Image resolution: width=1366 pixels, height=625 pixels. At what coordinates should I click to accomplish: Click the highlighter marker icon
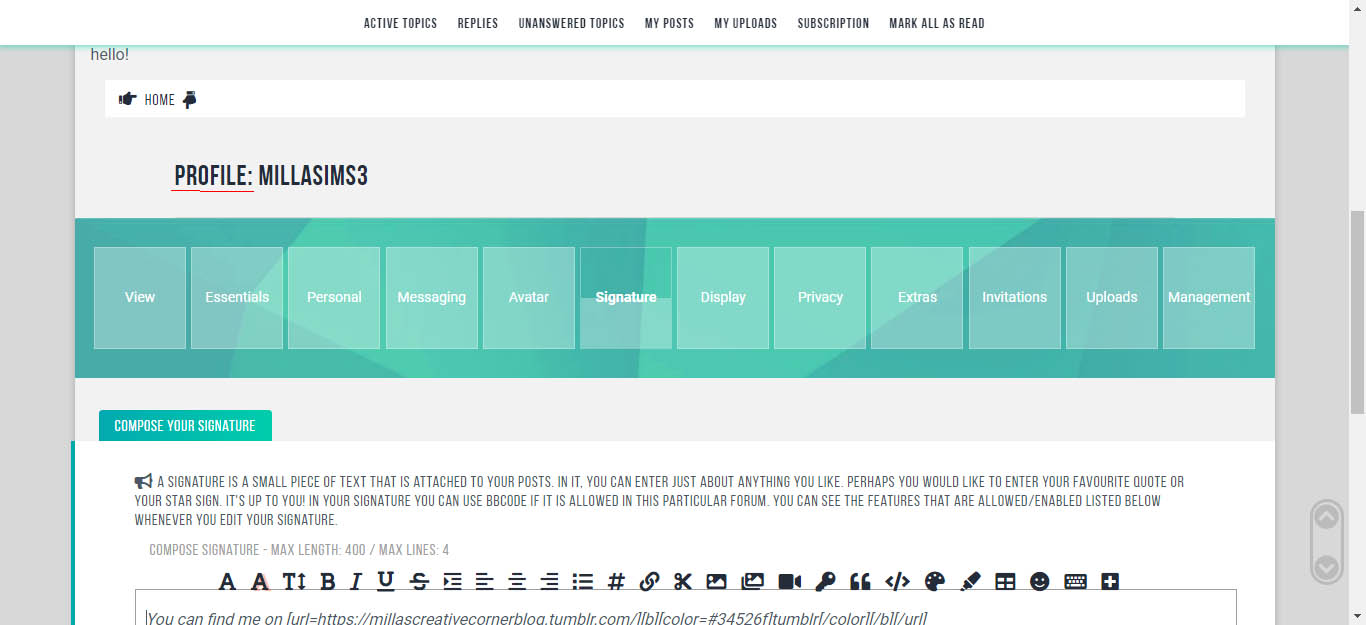[970, 581]
